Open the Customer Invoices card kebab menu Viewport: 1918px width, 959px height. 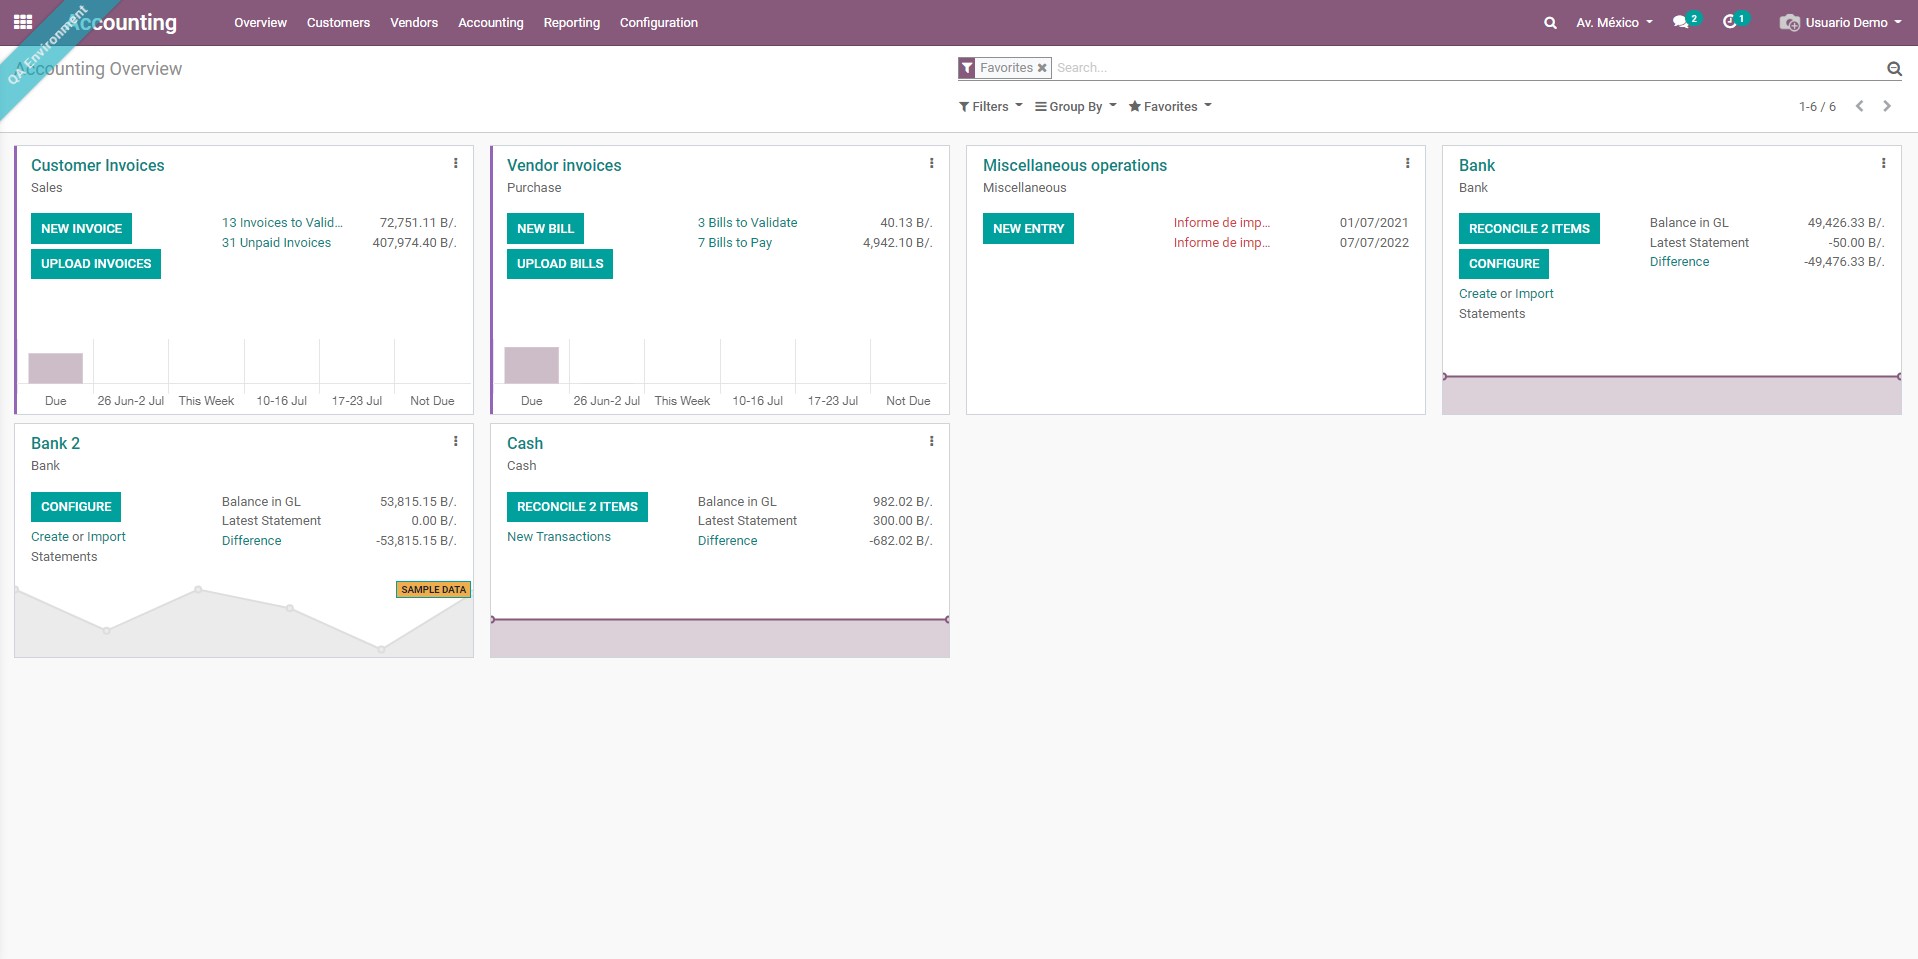[x=456, y=163]
